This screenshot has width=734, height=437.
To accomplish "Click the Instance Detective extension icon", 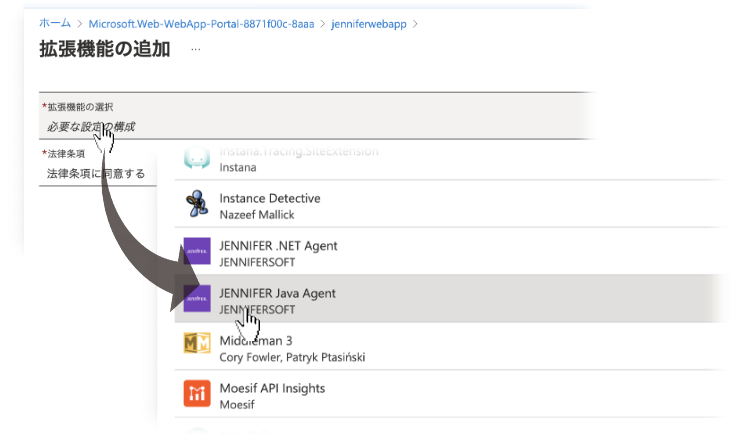I will (x=196, y=204).
